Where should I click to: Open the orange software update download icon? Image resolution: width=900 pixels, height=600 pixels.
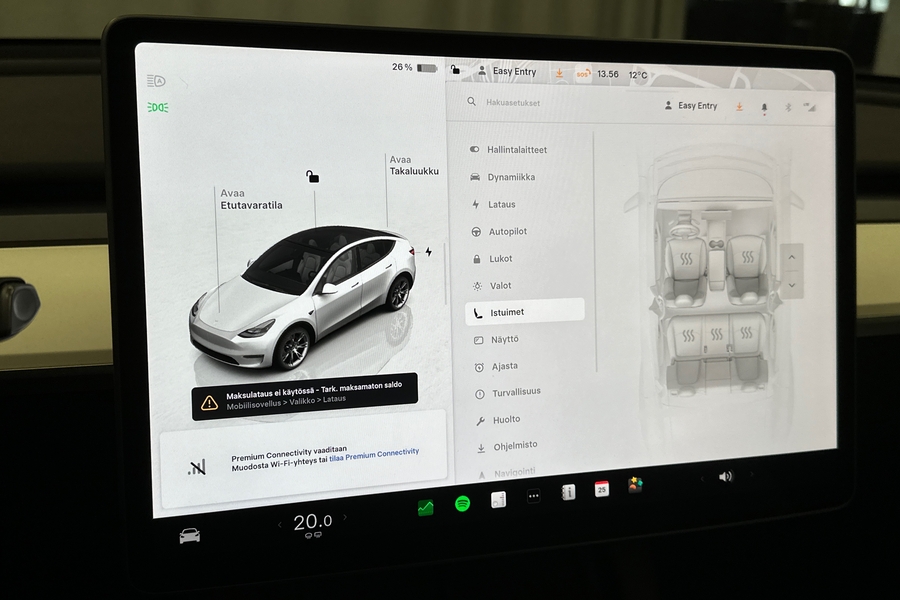pos(738,105)
